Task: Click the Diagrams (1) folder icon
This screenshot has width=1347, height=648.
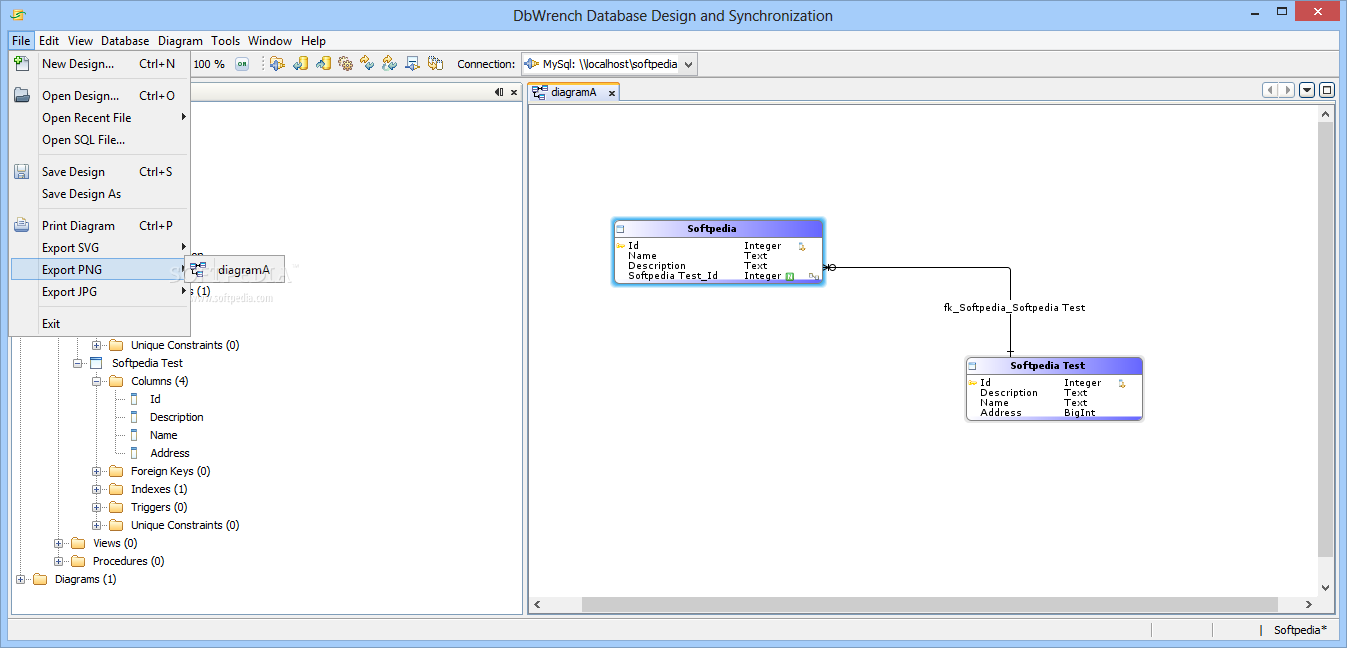Action: pos(40,579)
